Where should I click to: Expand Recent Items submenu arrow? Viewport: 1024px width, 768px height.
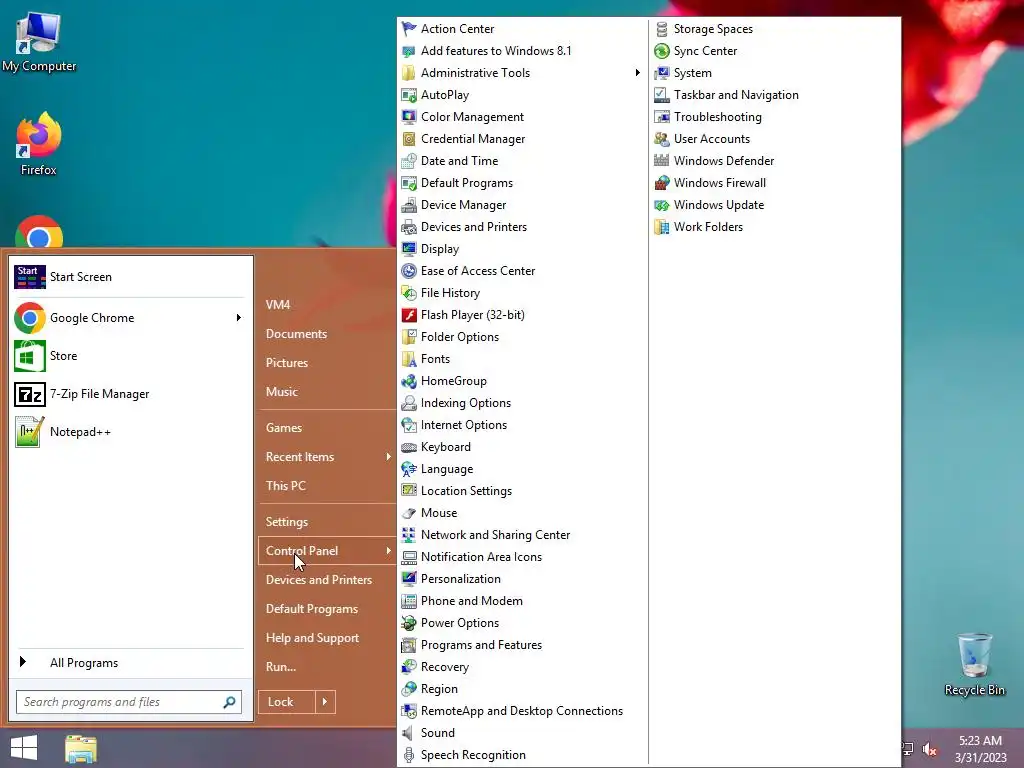point(388,457)
